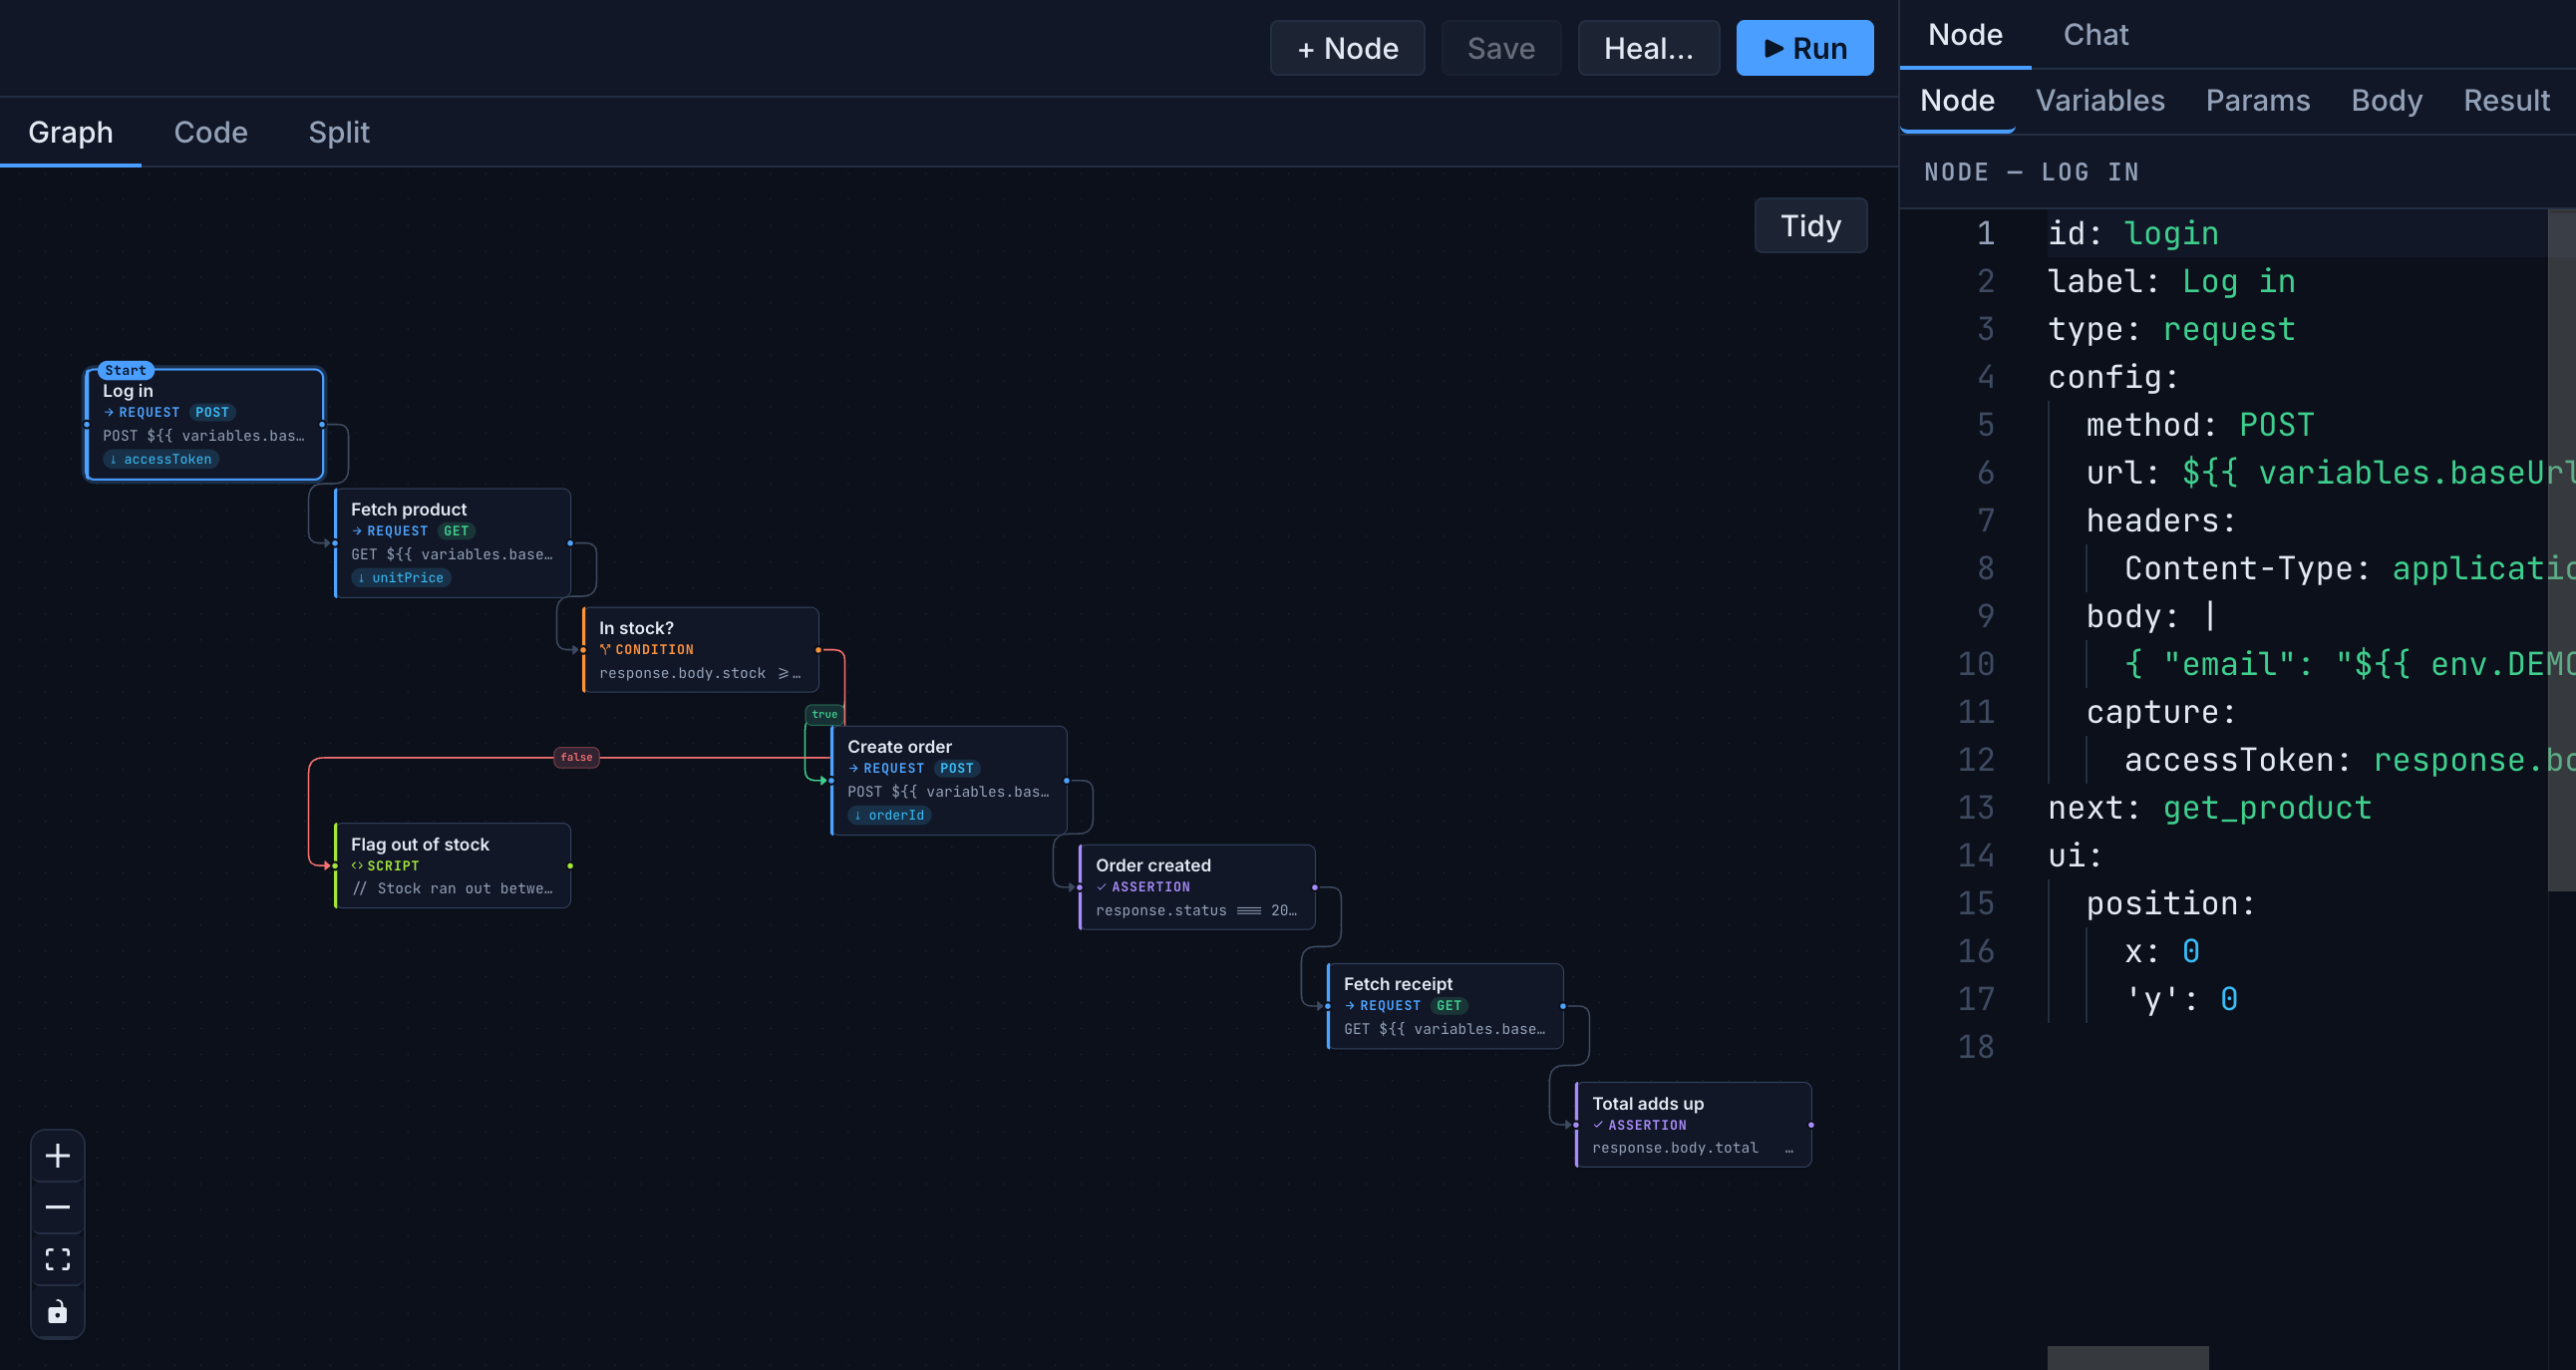2576x1370 pixels.
Task: Select the Create order node
Action: [949, 780]
